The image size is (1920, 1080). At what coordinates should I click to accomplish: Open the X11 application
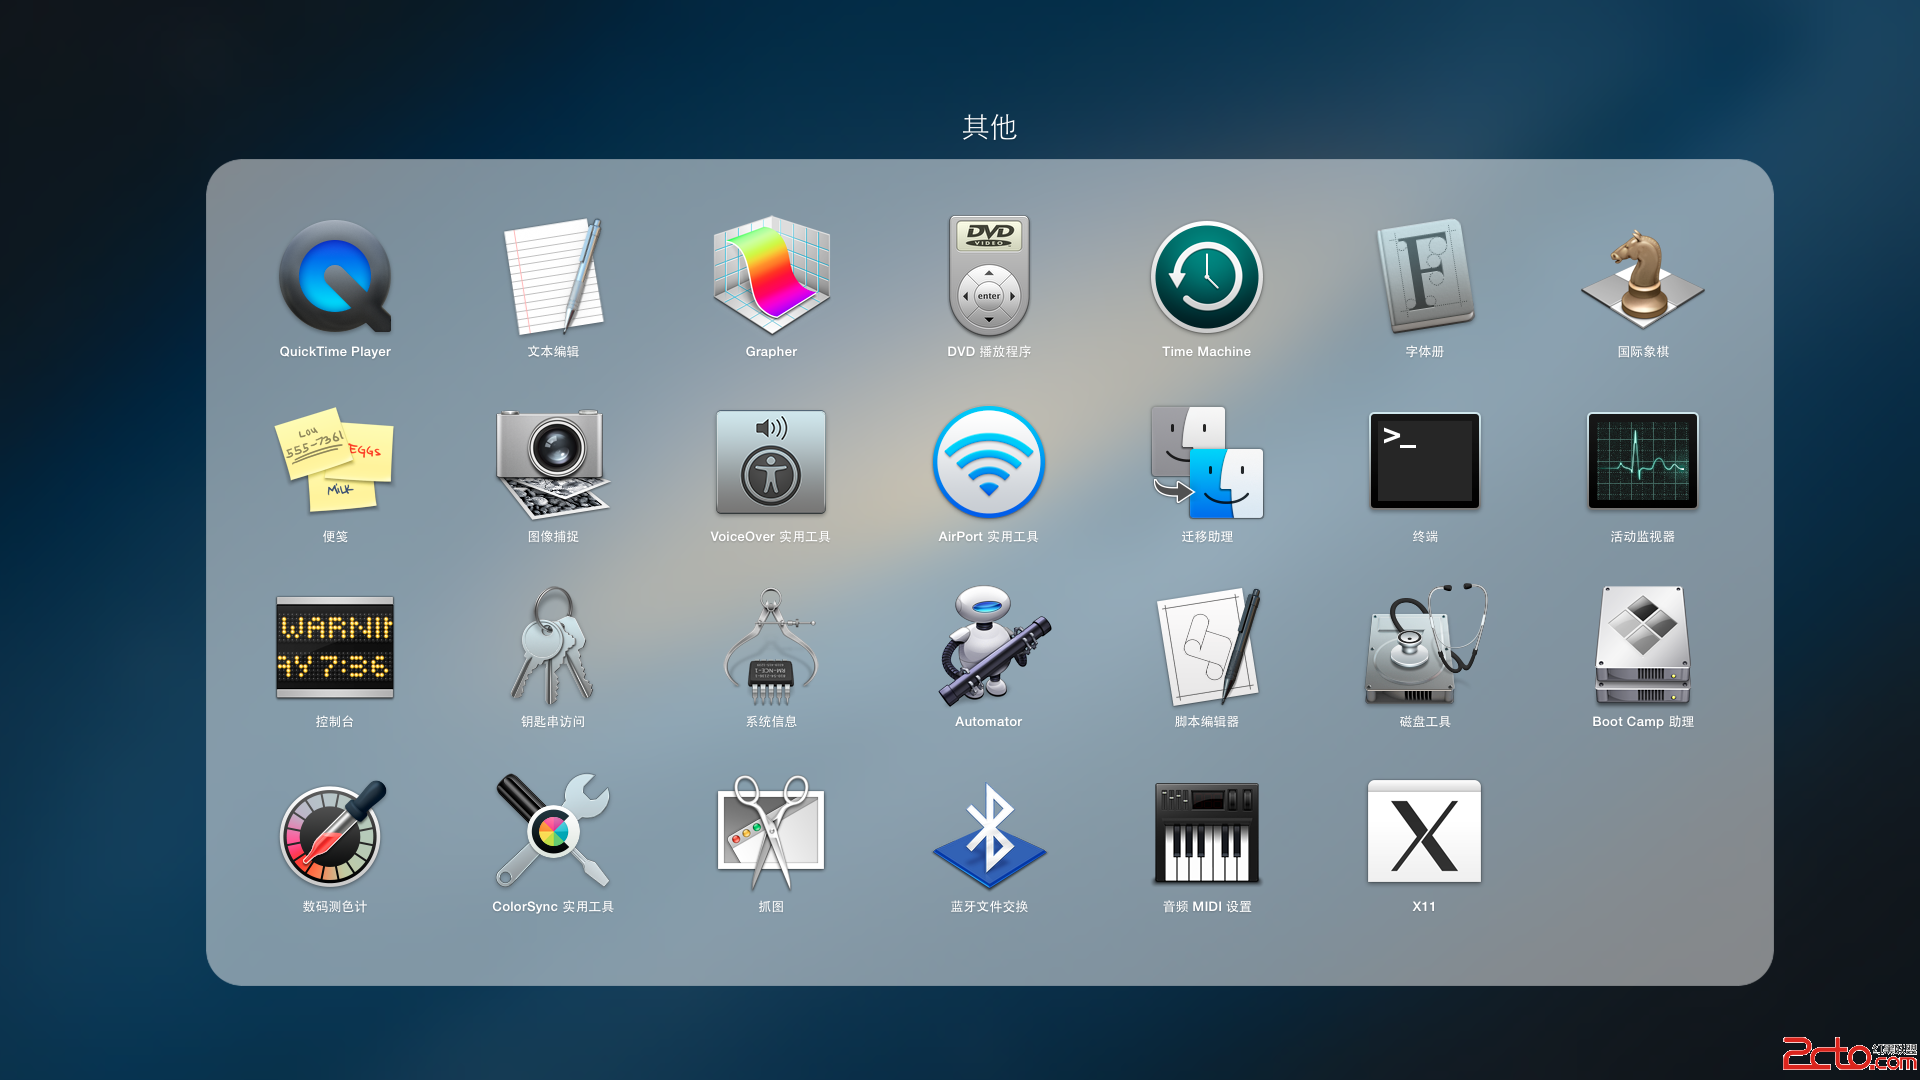[x=1424, y=832]
